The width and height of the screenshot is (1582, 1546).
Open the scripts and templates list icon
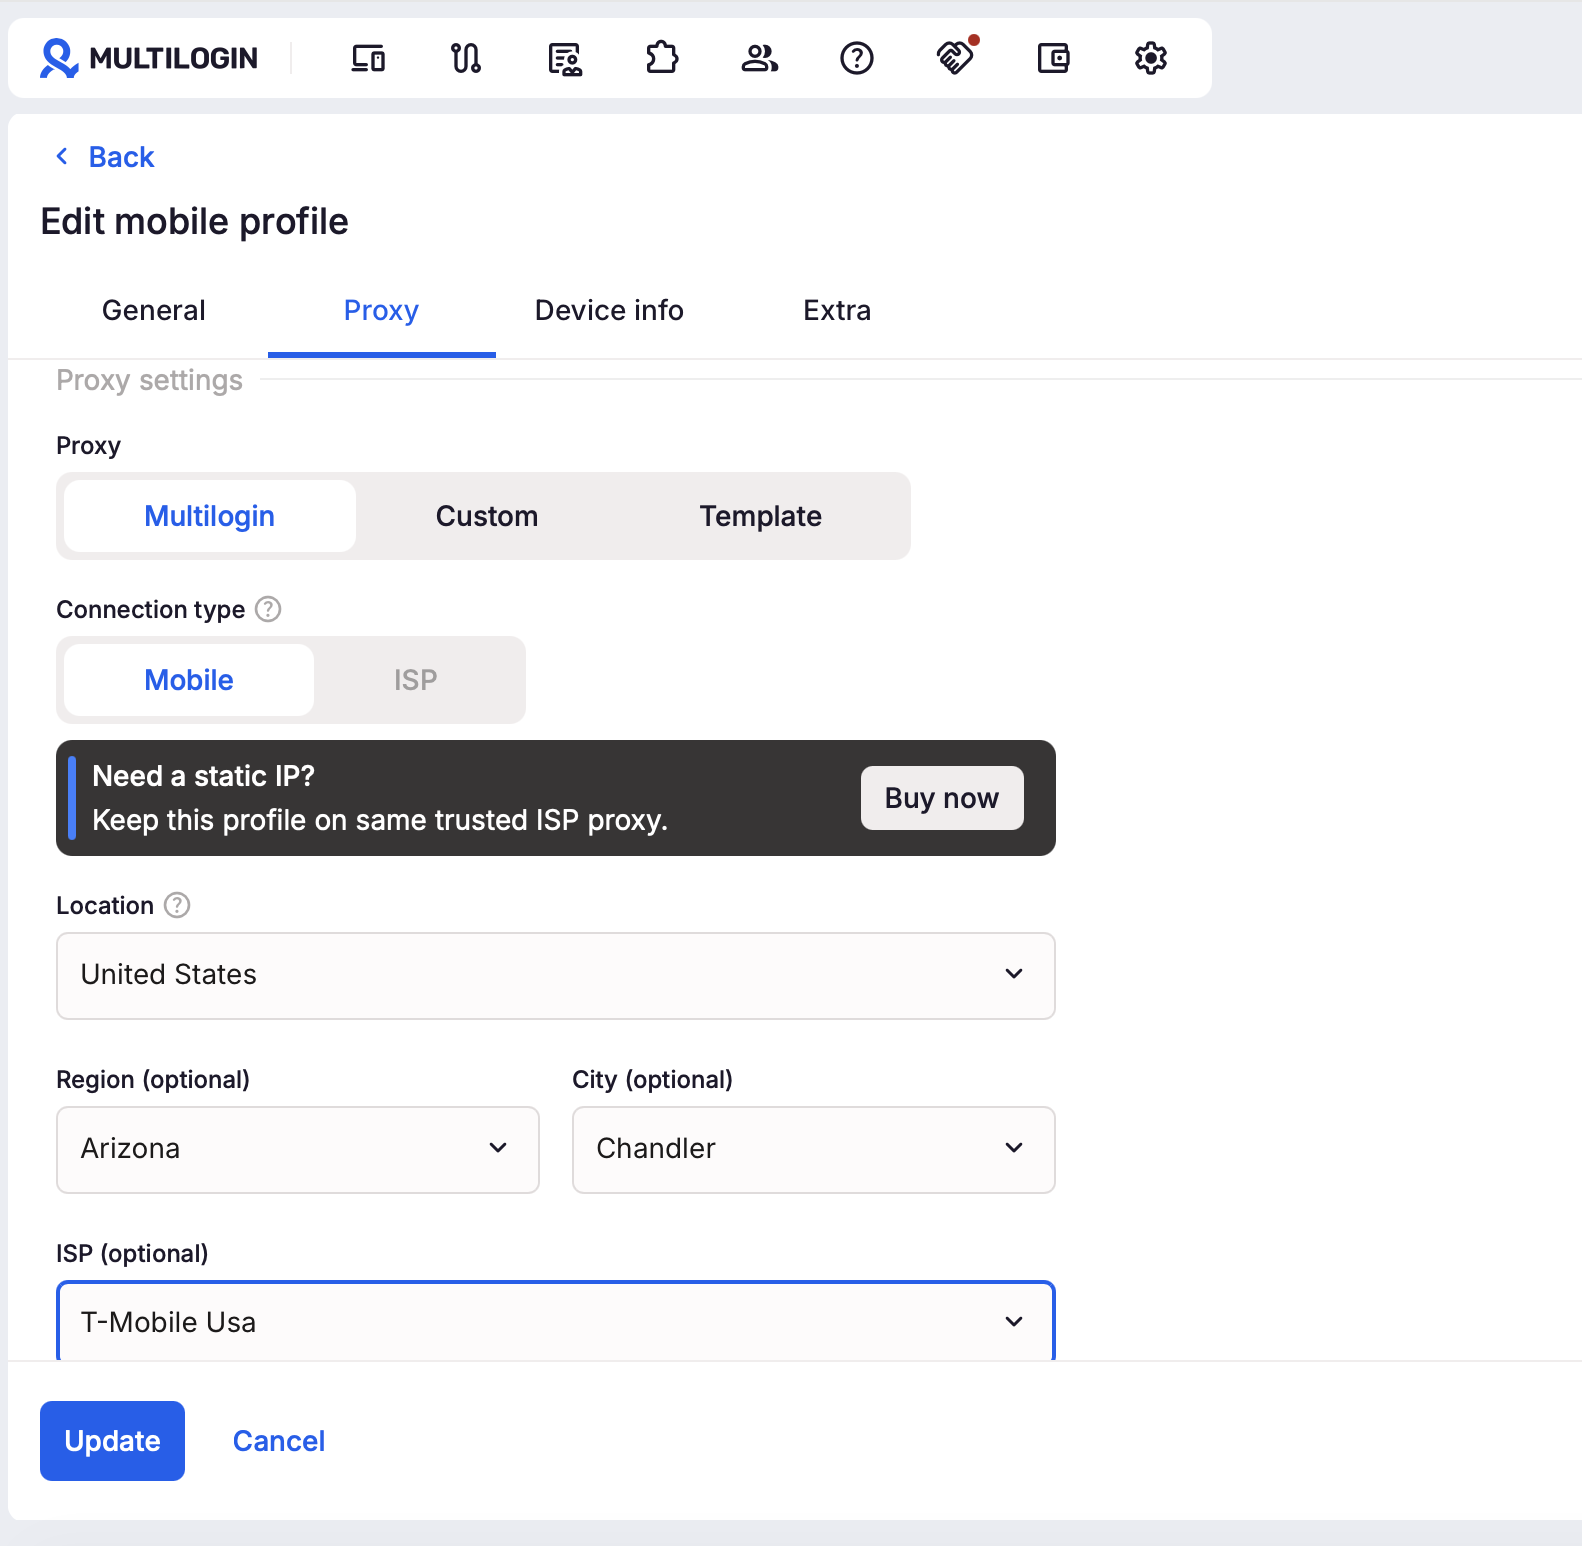coord(565,58)
